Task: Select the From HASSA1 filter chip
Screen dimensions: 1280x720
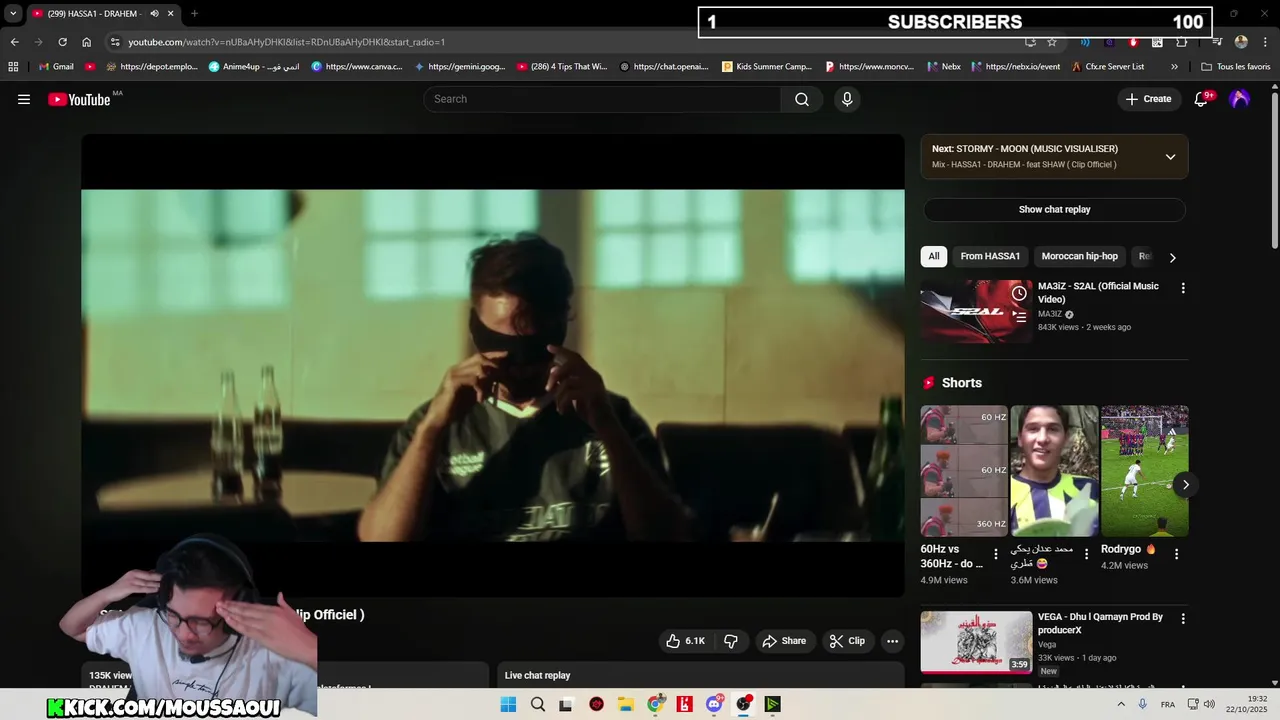Action: [990, 257]
